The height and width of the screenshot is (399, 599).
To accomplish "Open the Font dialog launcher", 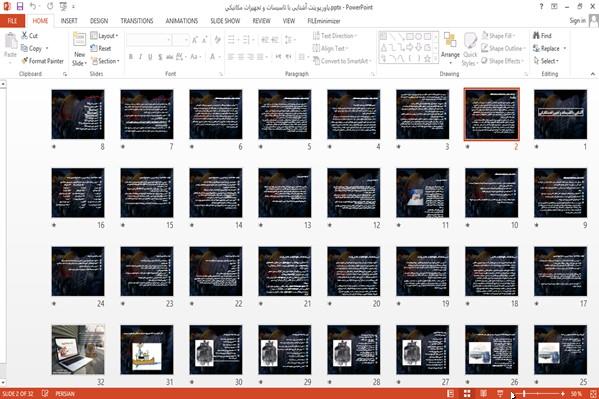I will click(220, 74).
